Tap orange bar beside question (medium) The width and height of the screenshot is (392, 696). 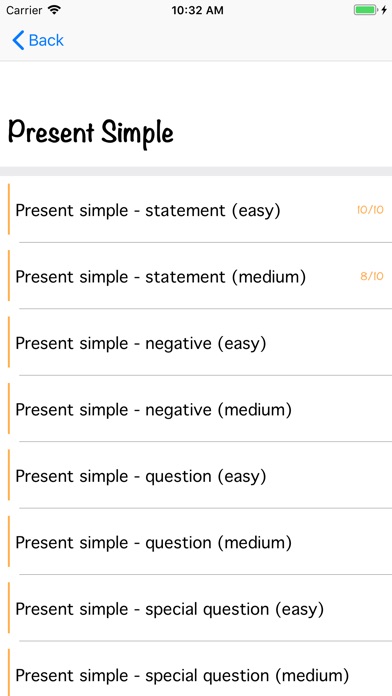coord(9,542)
